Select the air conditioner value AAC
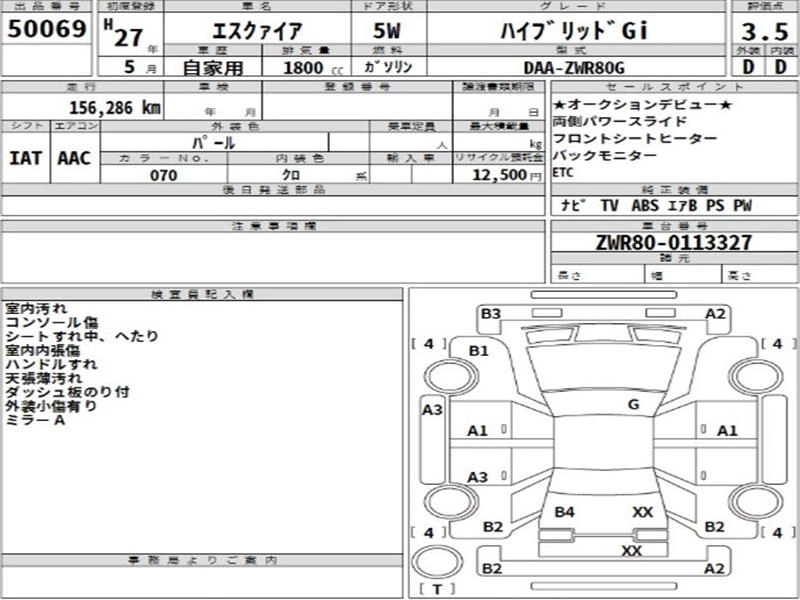Screen dimensions: 800x600 74,158
